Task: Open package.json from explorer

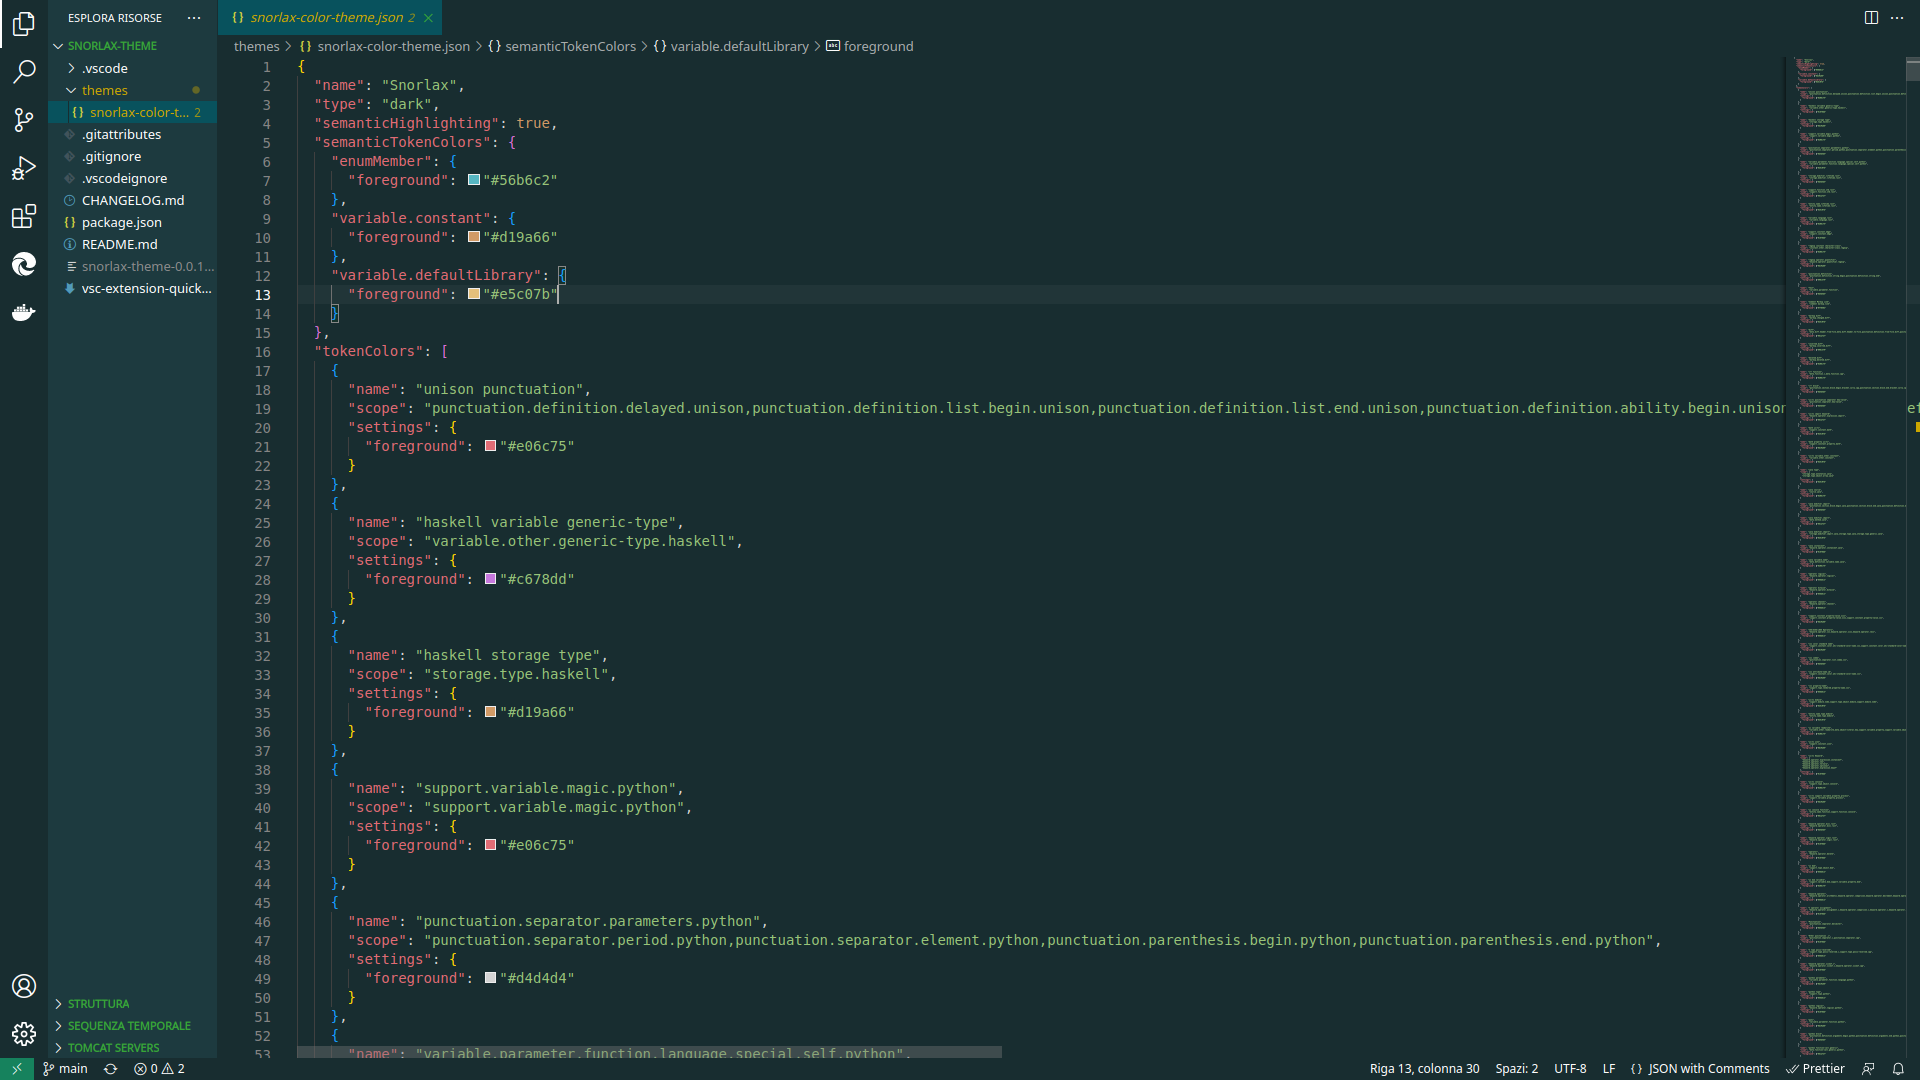Action: (x=121, y=222)
